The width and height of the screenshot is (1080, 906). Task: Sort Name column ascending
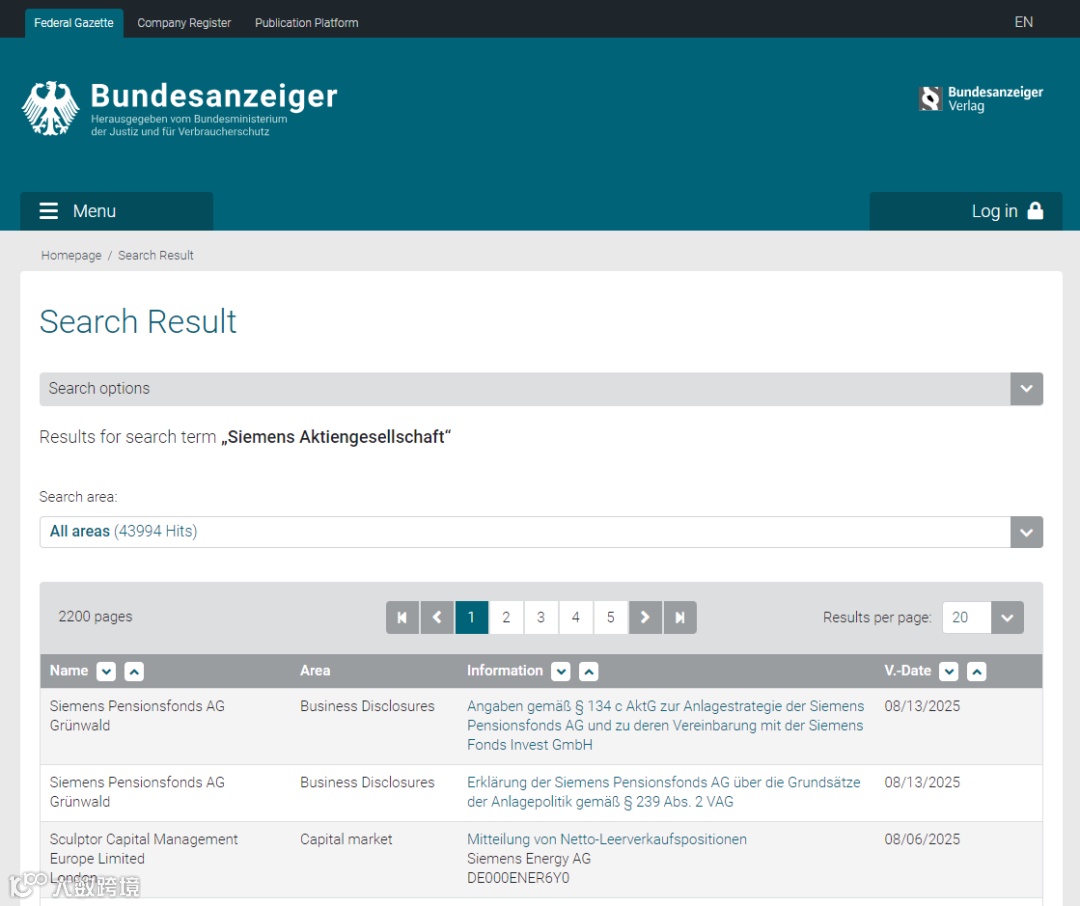[x=134, y=671]
